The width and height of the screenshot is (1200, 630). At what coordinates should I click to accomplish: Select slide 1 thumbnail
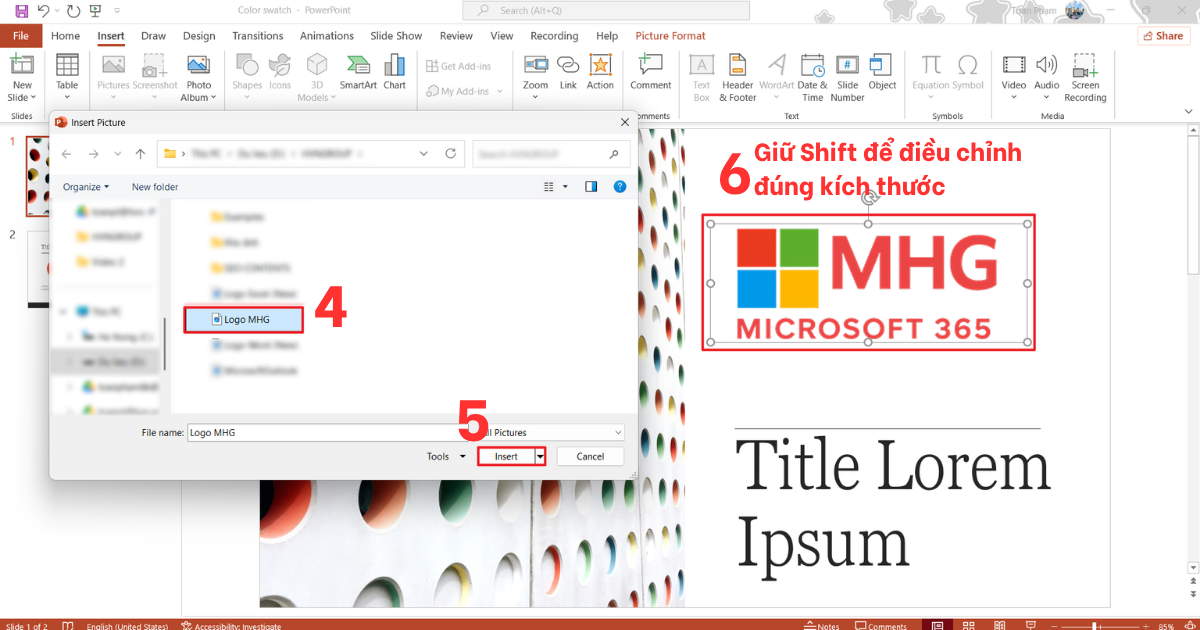coord(37,176)
